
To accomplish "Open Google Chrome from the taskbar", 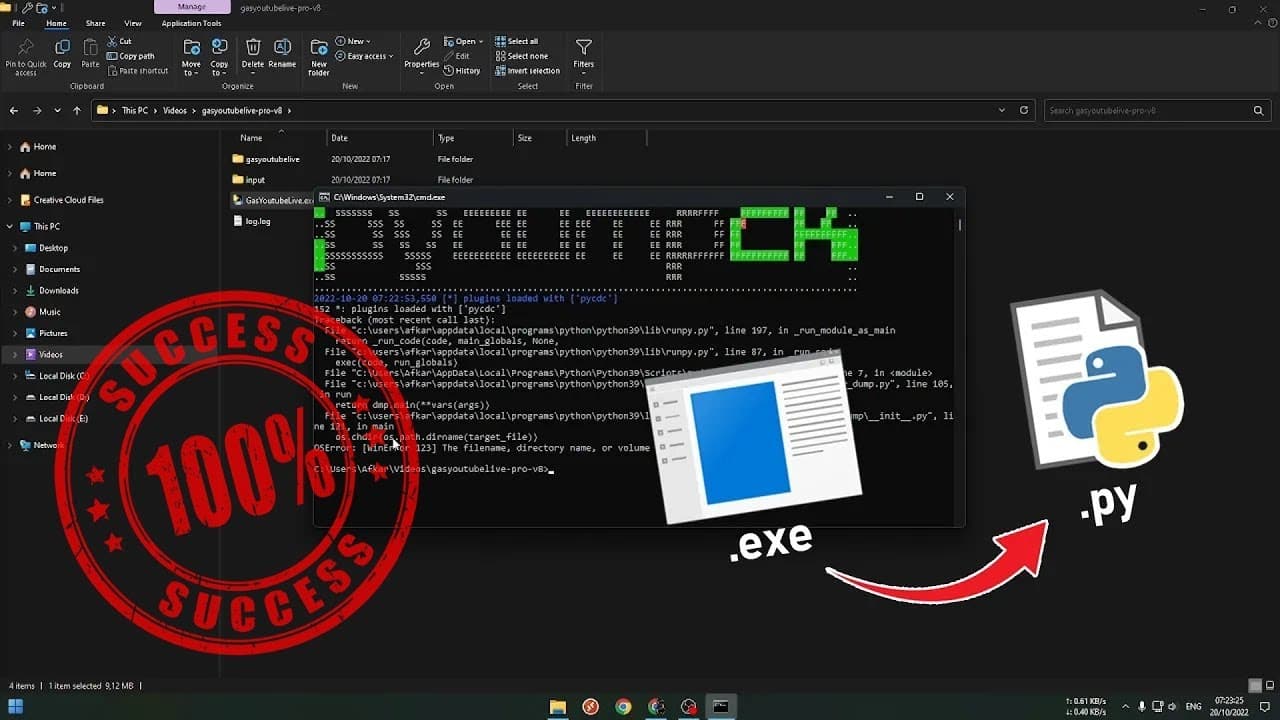I will pyautogui.click(x=623, y=707).
